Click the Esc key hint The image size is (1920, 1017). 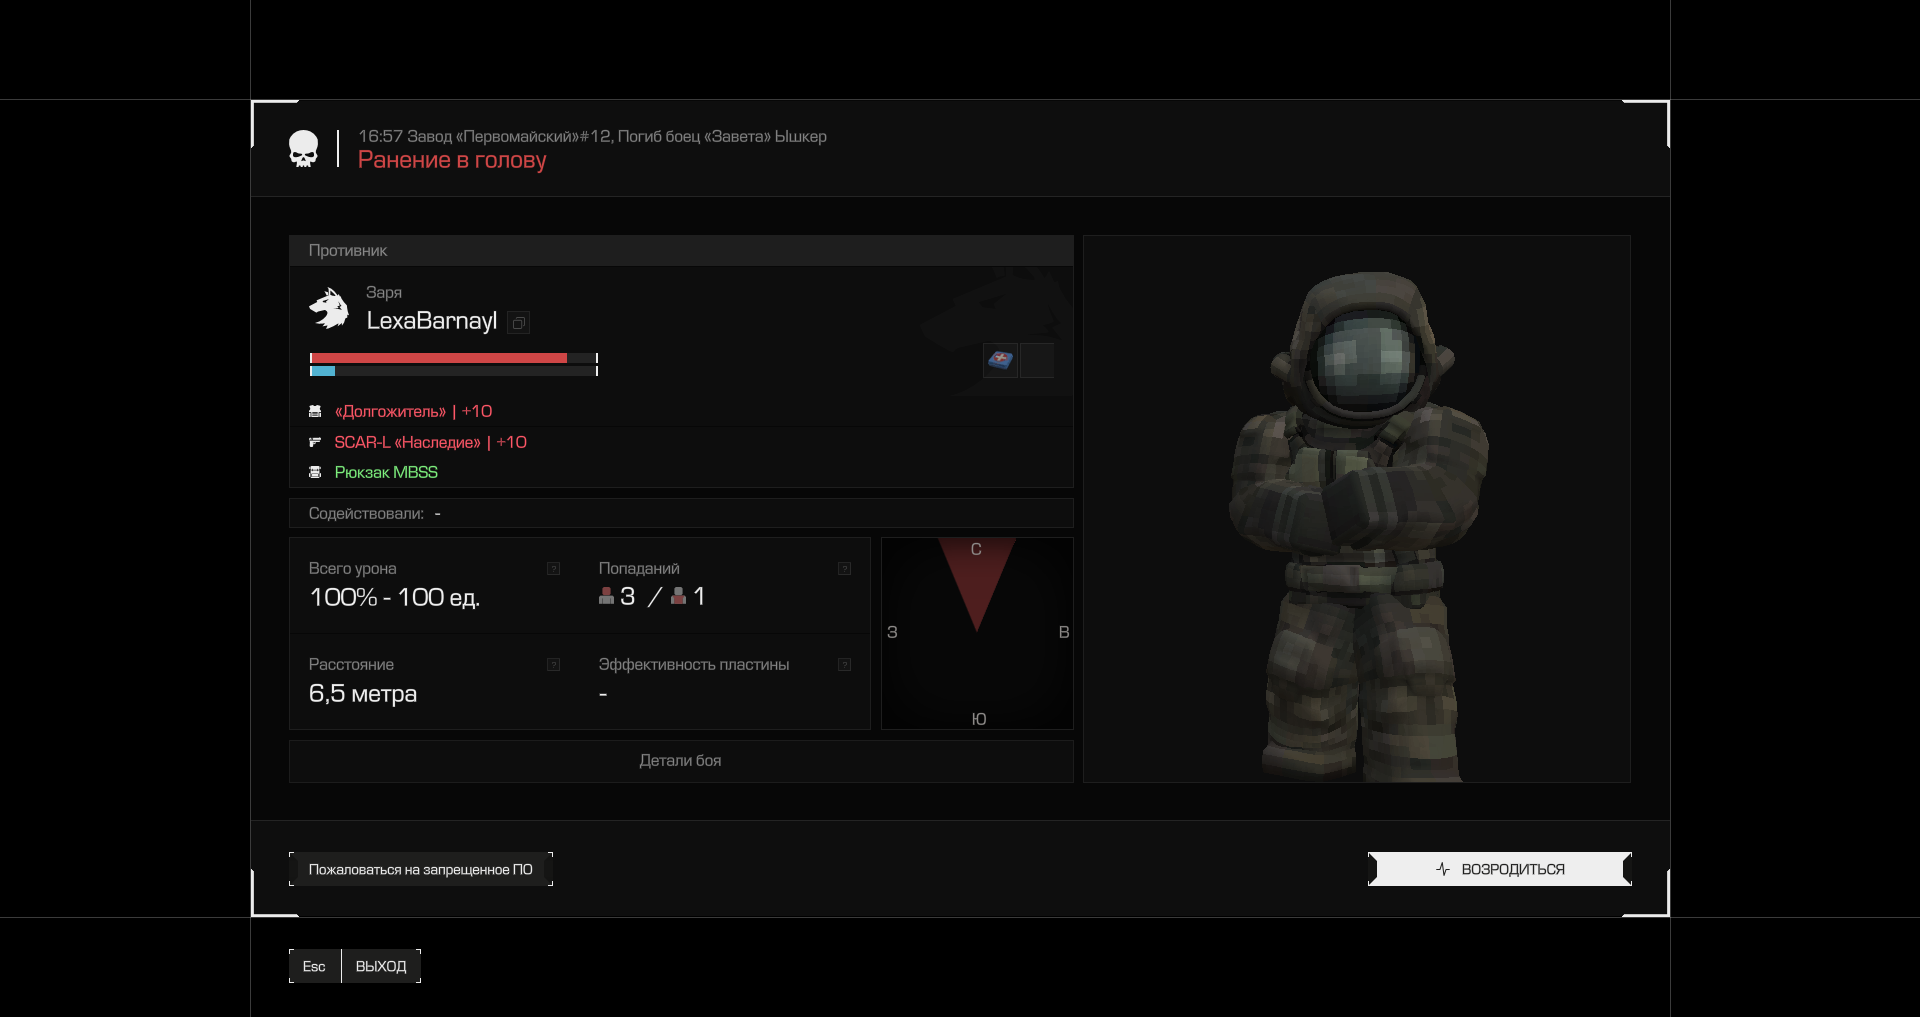(314, 966)
